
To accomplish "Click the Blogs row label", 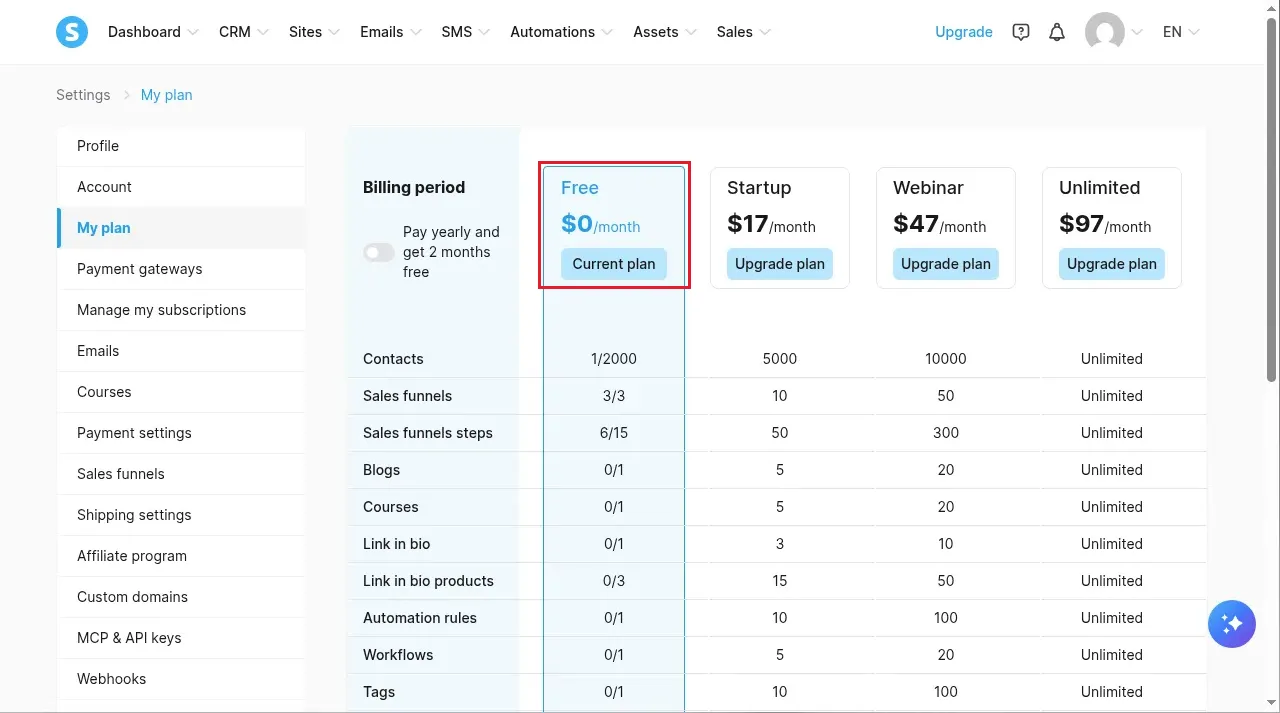I will (x=381, y=470).
